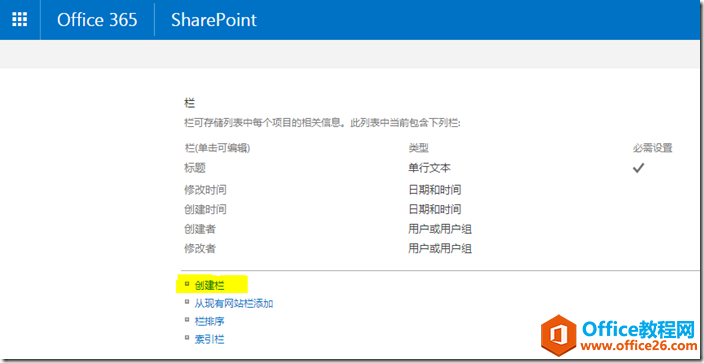Screen dimensions: 704x363
Task: Click the bullet icon beside 栏排序
Action: tap(187, 319)
